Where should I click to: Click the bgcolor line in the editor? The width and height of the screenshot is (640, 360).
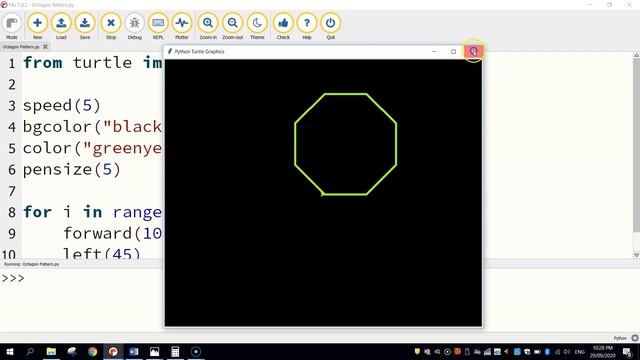point(93,127)
